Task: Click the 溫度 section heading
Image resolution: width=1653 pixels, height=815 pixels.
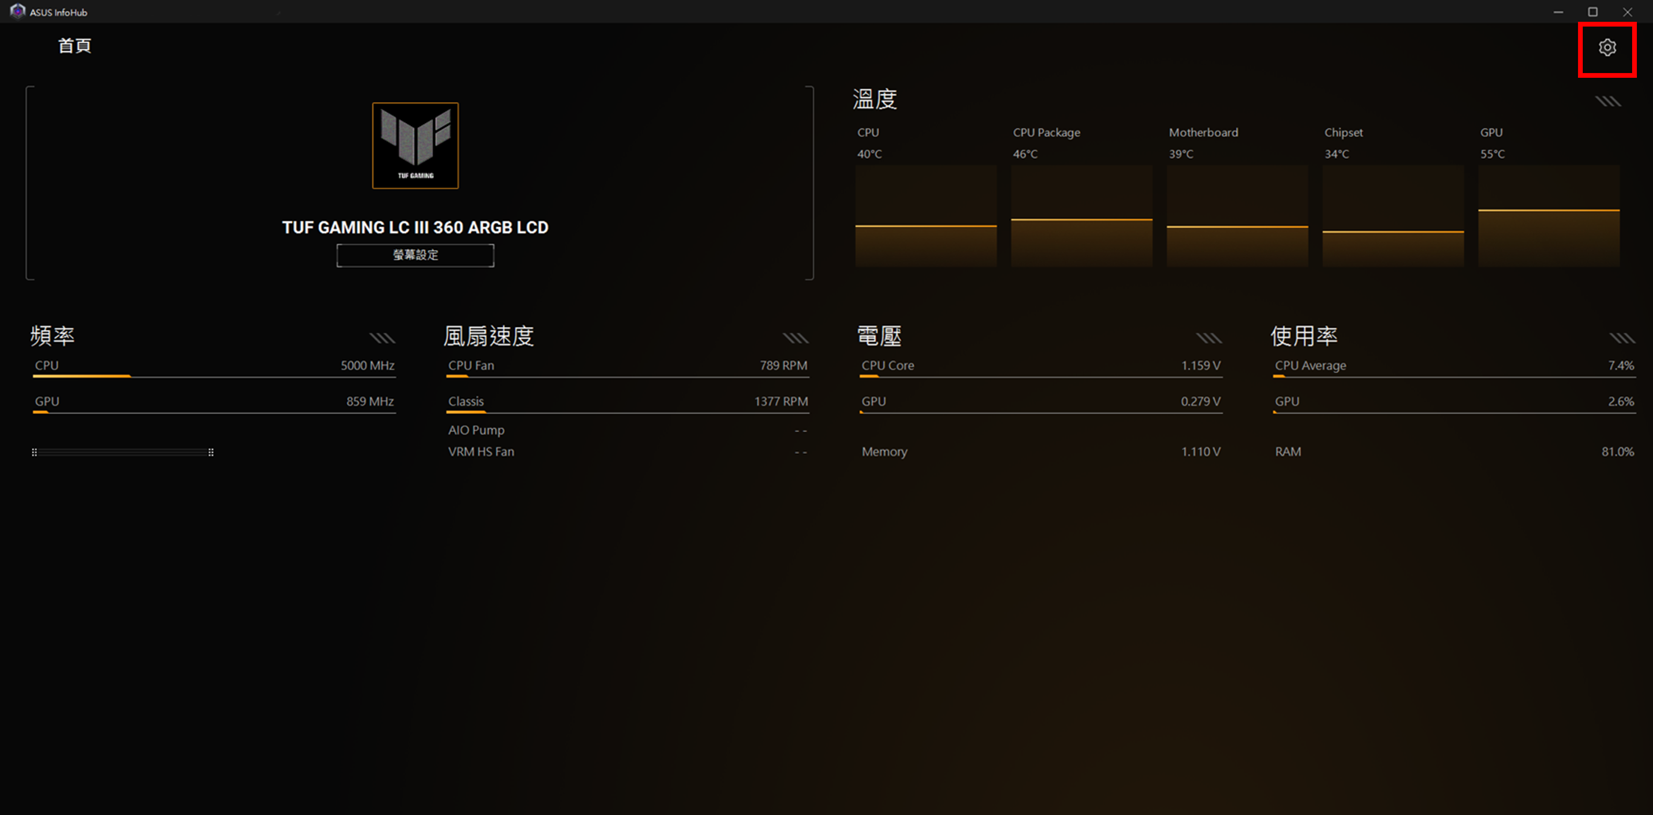Action: [875, 99]
